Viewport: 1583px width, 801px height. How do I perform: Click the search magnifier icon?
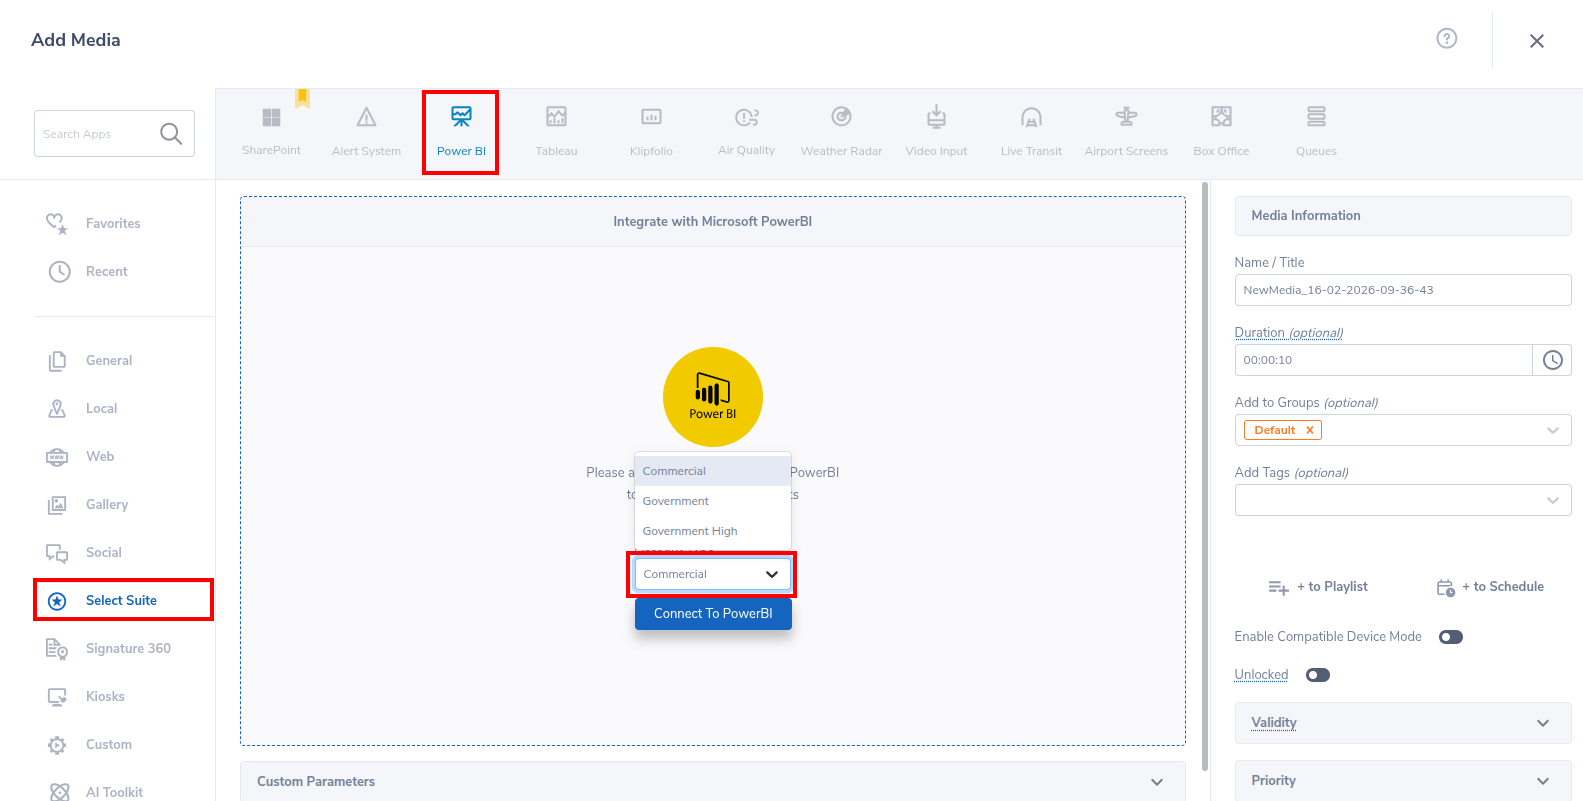click(171, 133)
